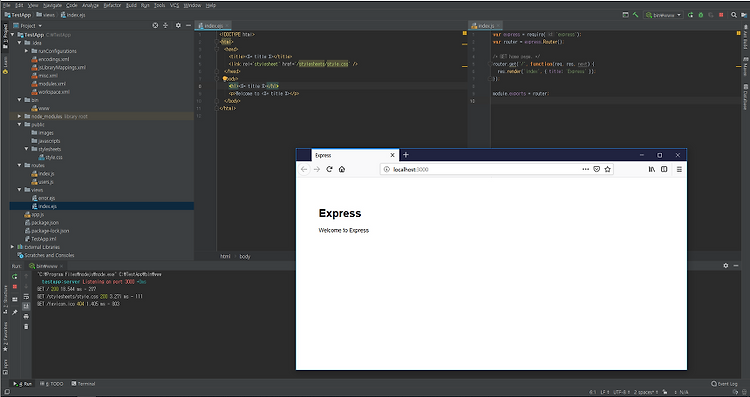Pin the Run tab with pin icon
Image resolution: width=750 pixels, height=397 pixels.
[15, 312]
